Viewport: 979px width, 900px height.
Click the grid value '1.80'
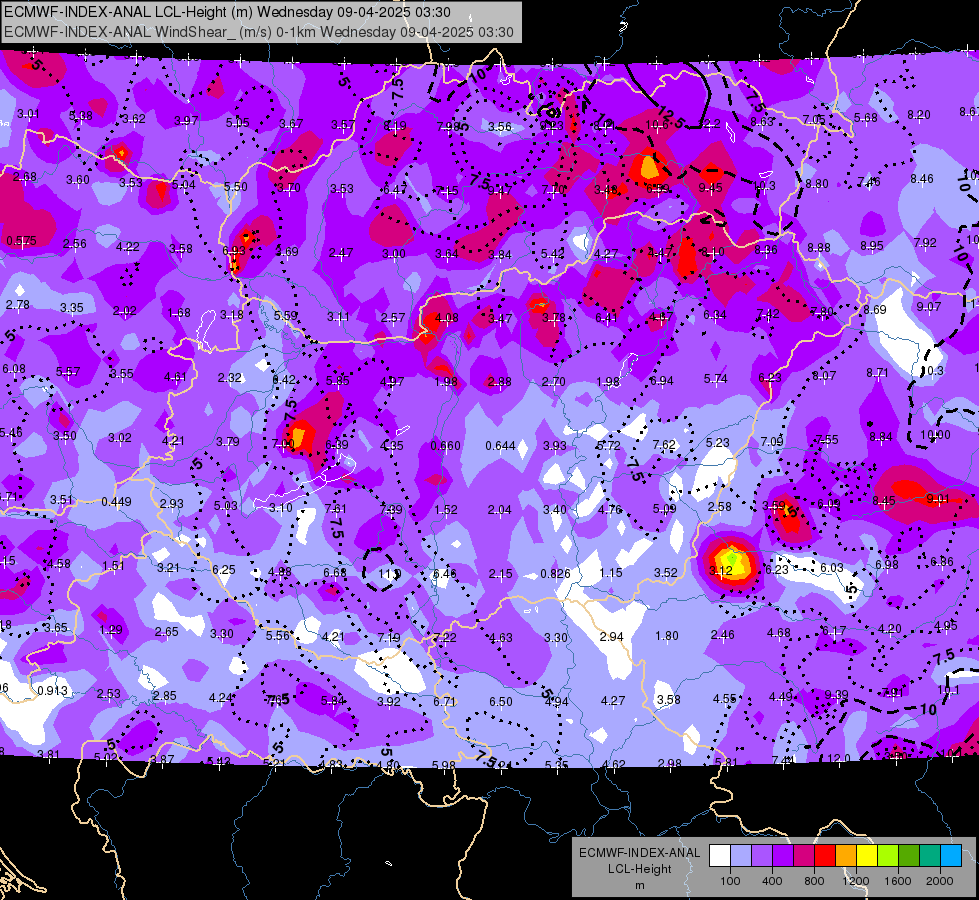pos(667,636)
